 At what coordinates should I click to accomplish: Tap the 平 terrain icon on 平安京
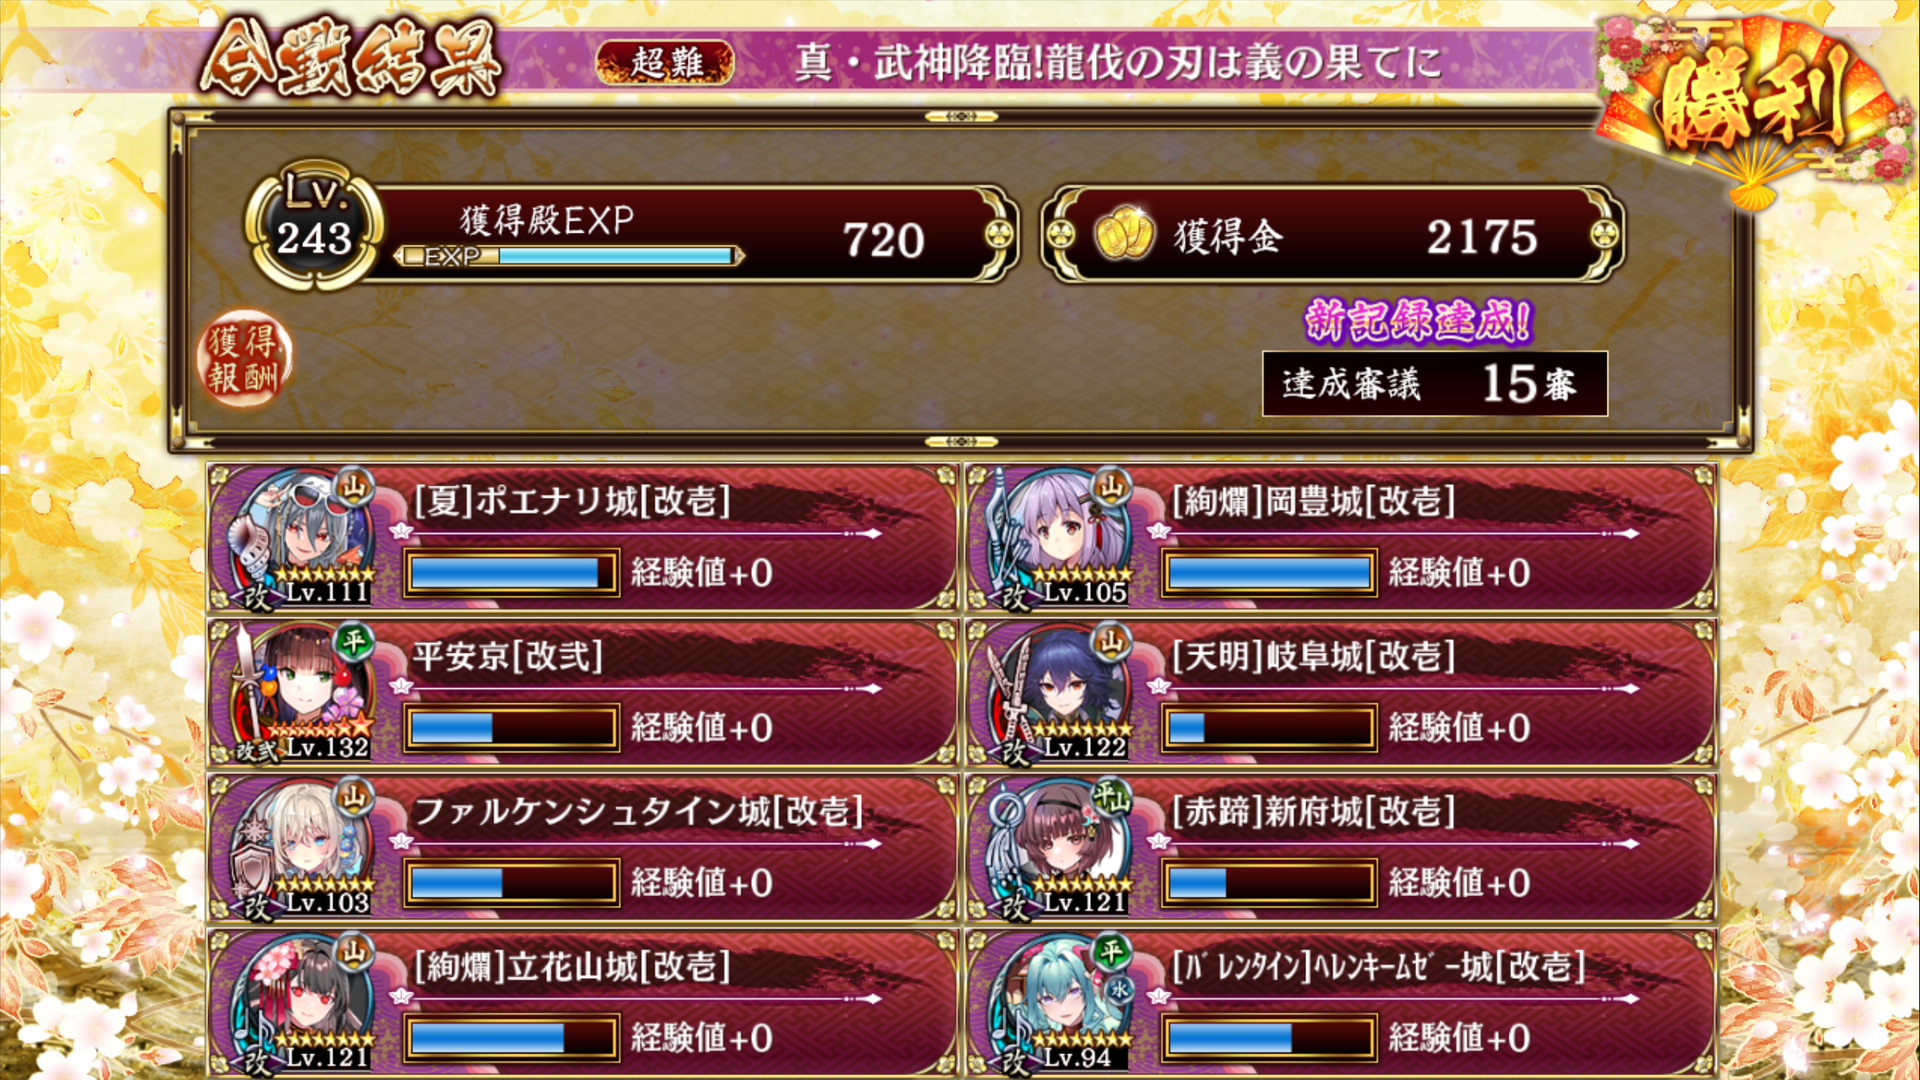354,641
